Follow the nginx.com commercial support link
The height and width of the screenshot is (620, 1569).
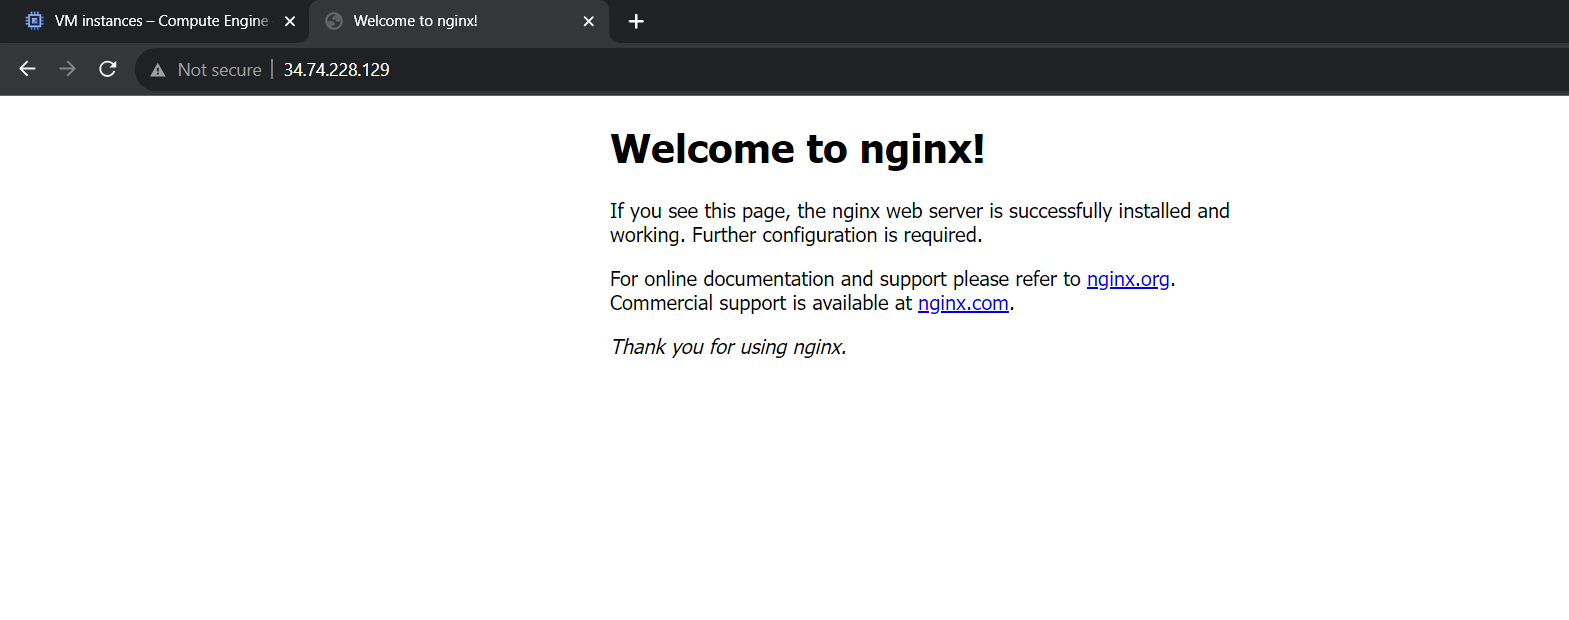click(962, 303)
